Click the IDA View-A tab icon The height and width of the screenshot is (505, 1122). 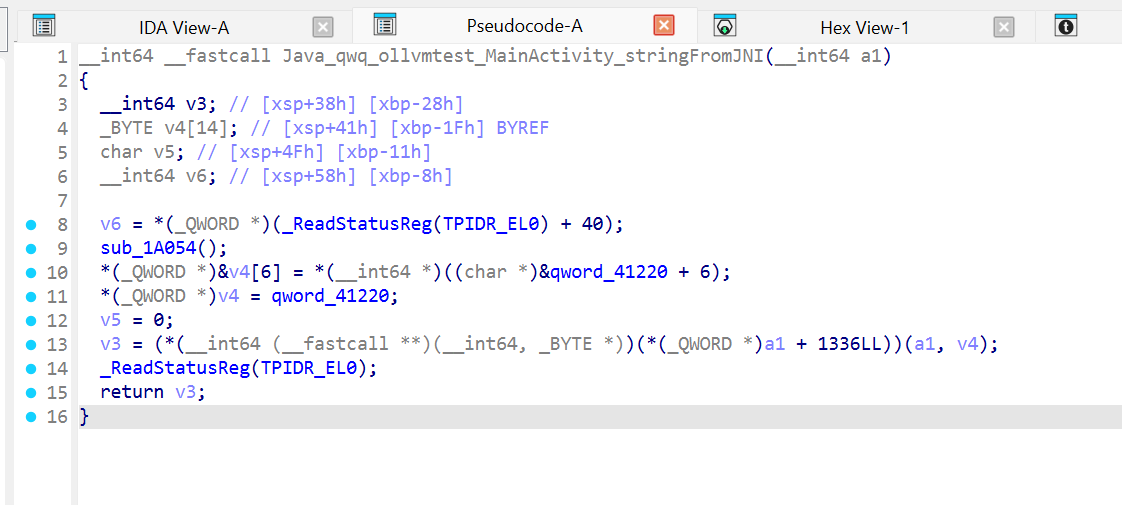(44, 26)
